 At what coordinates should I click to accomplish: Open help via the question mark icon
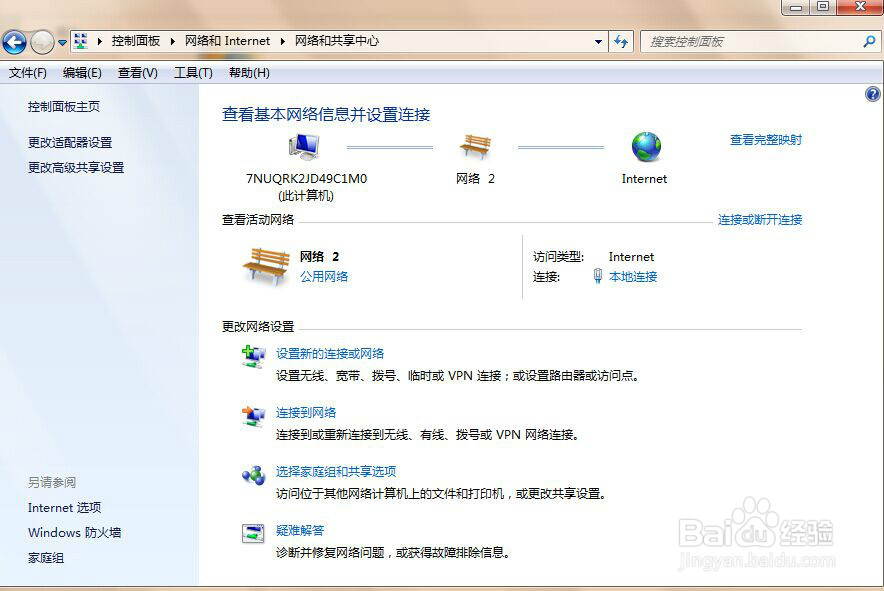tap(872, 93)
